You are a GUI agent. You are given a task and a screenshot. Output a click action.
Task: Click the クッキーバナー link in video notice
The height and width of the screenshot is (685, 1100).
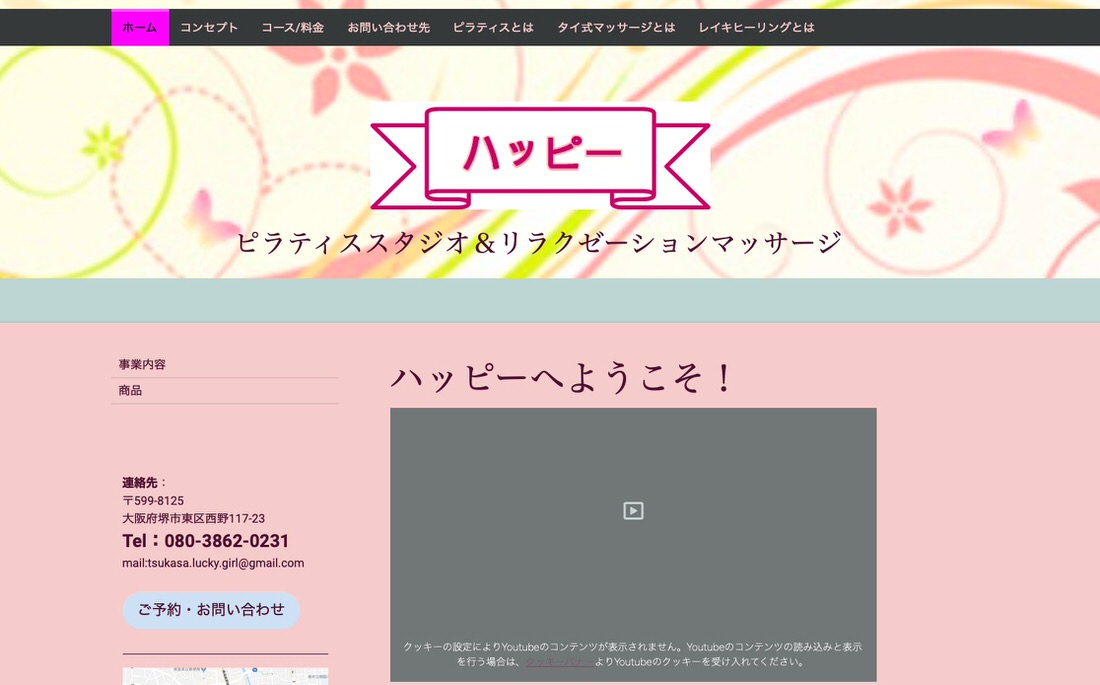[558, 662]
